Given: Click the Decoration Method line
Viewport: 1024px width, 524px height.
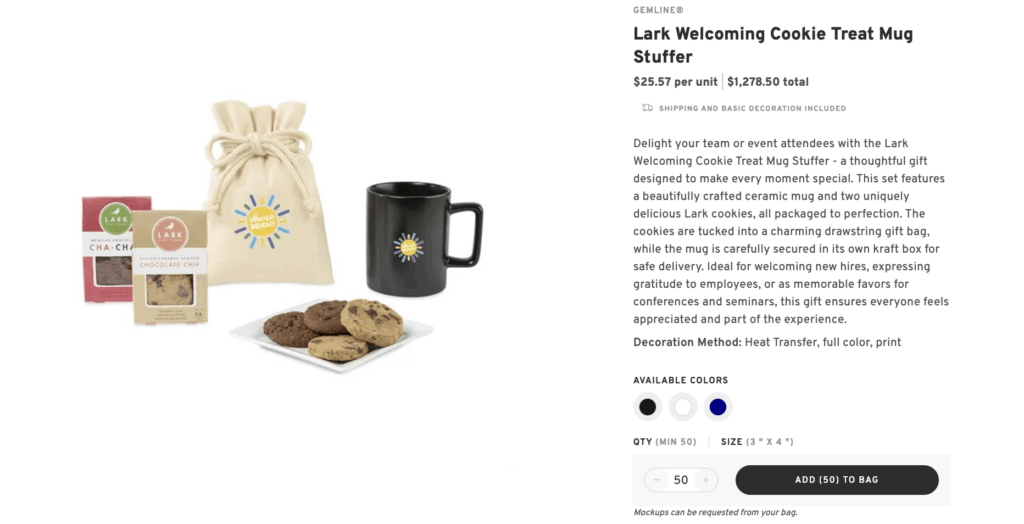Looking at the screenshot, I should (767, 342).
